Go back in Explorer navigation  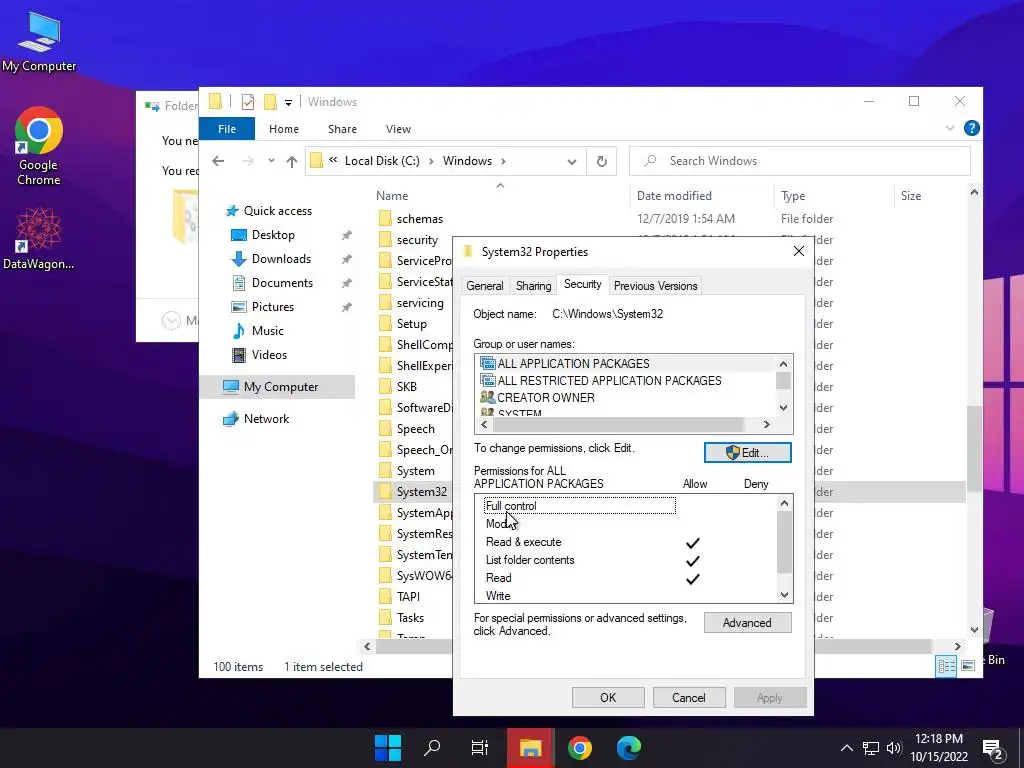[218, 161]
